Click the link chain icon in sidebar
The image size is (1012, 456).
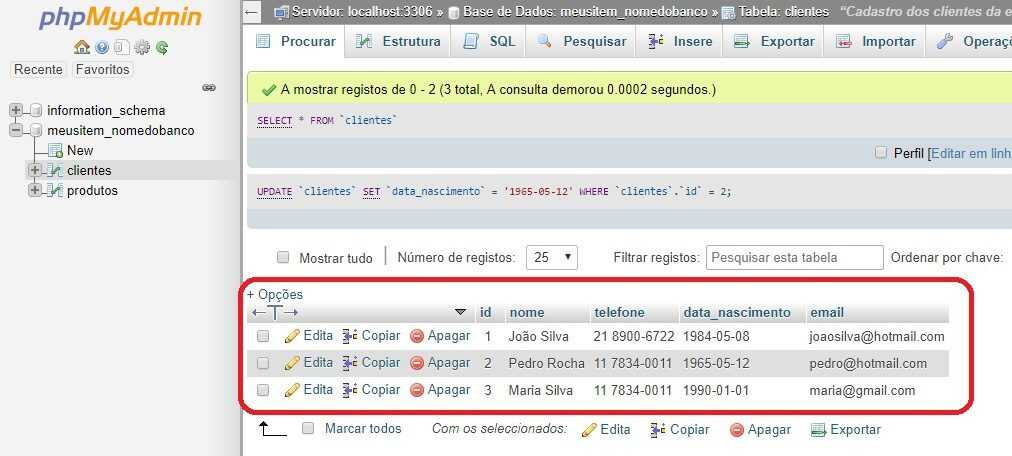pos(209,88)
